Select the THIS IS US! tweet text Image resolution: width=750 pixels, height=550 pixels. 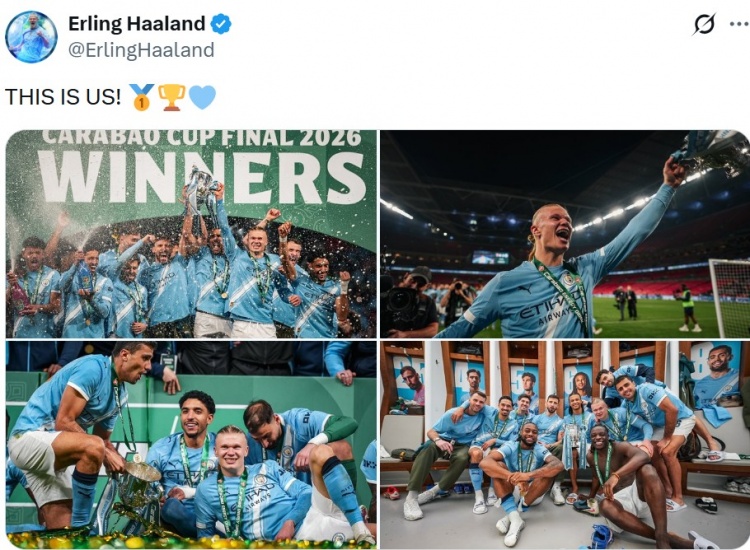point(63,97)
